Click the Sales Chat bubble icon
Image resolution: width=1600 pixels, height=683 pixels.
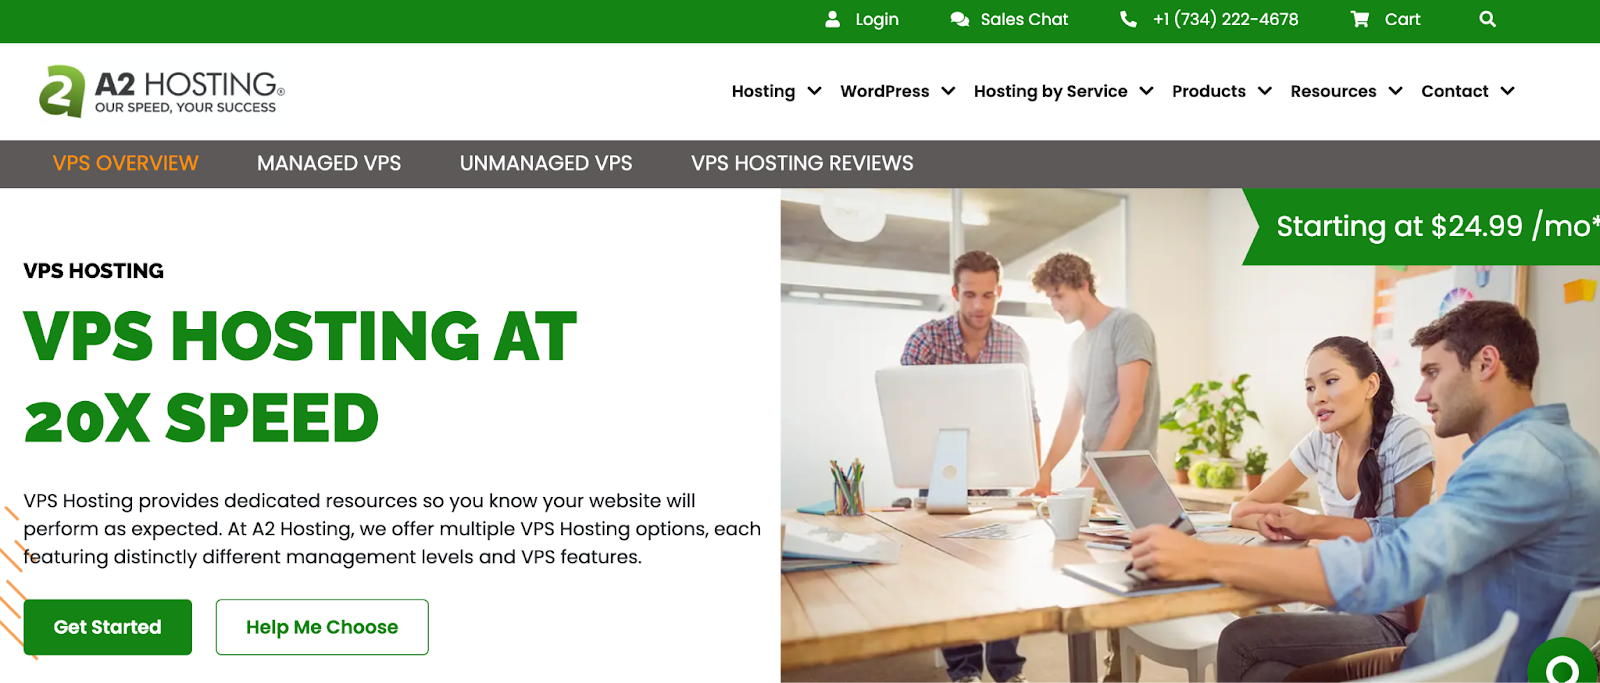[x=959, y=19]
